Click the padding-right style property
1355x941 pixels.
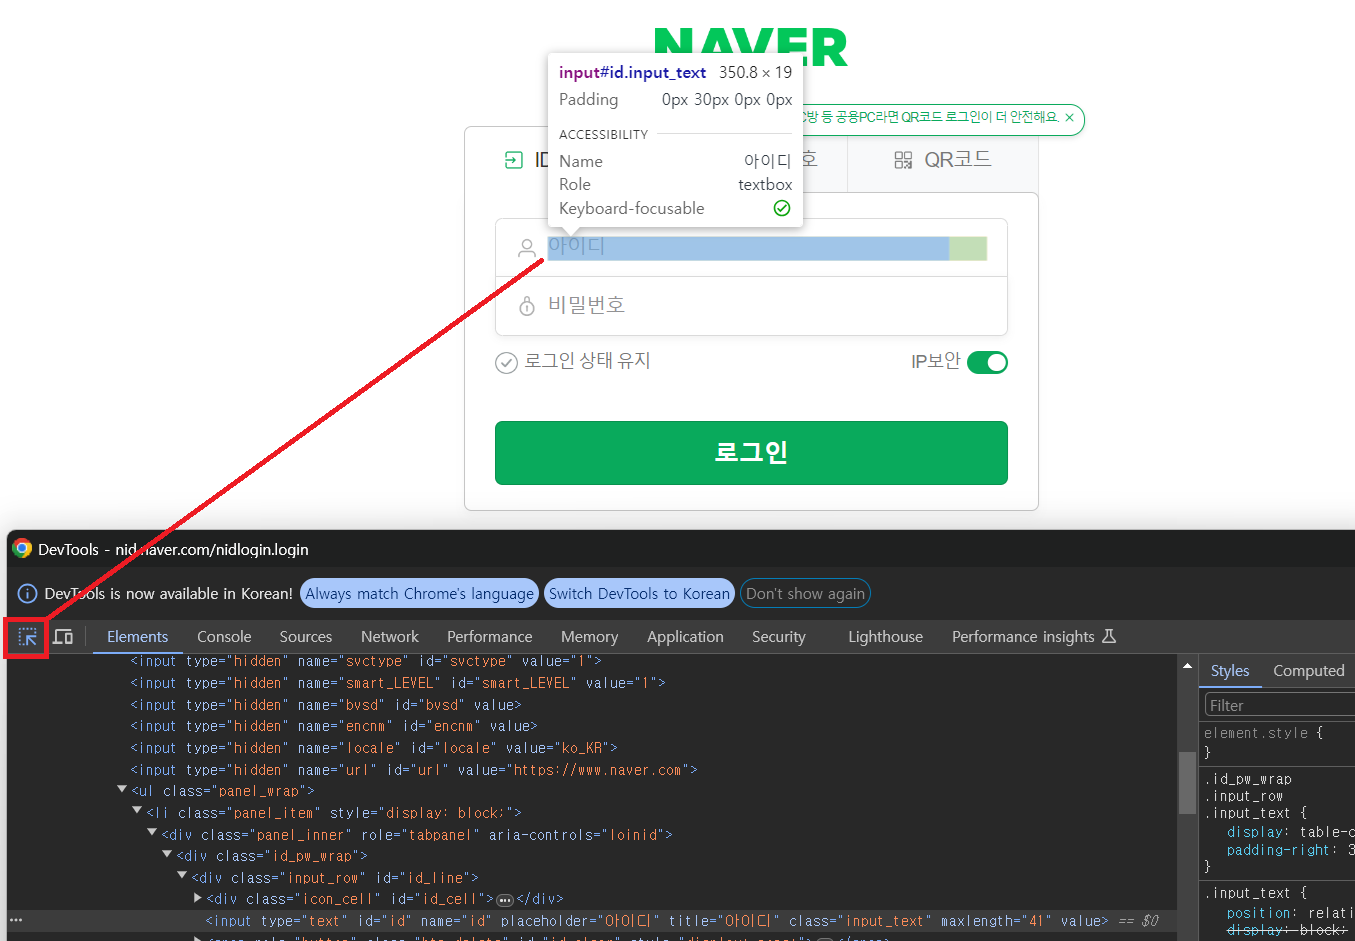pyautogui.click(x=1290, y=850)
